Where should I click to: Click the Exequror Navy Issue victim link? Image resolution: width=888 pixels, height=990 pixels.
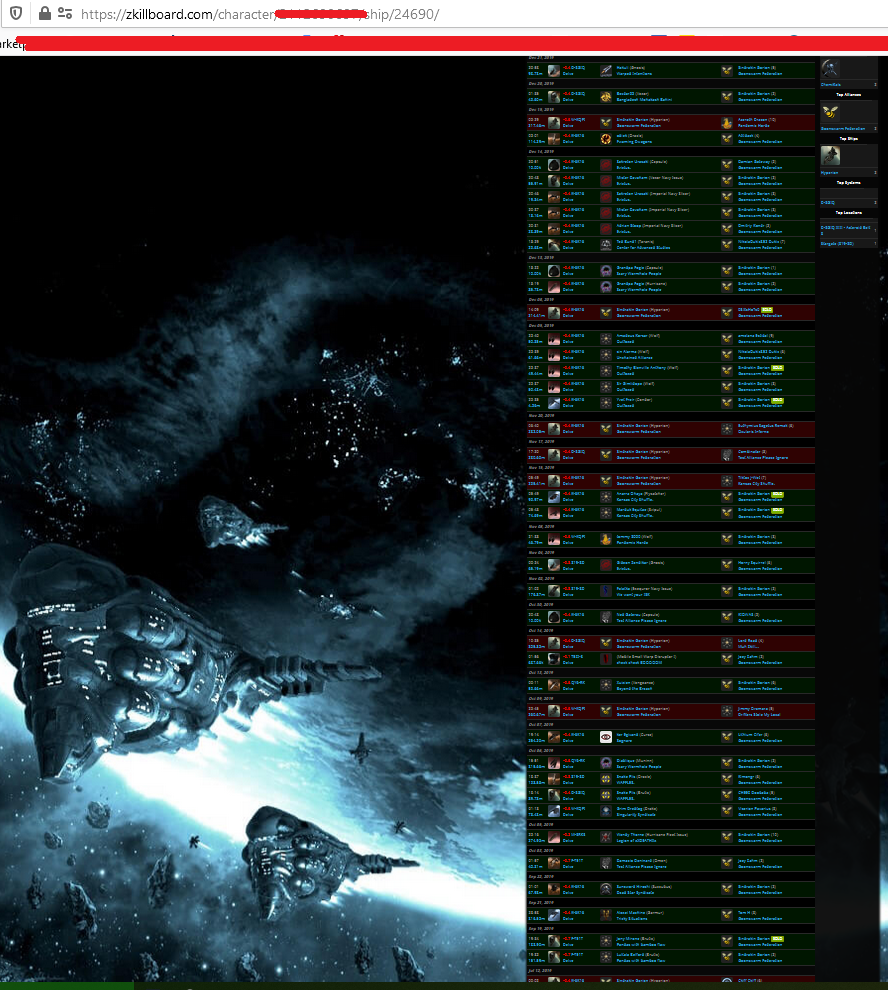[x=644, y=588]
